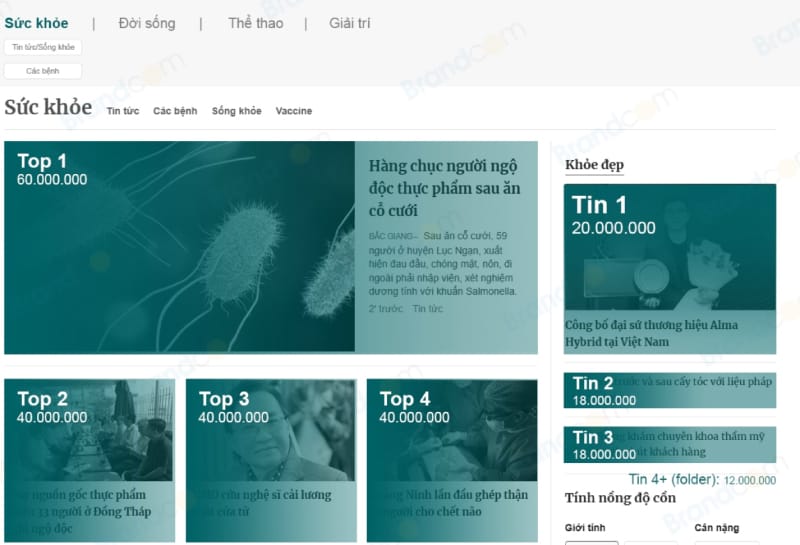This screenshot has width=800, height=545.
Task: Go to the Giải trí navigation tab
Action: point(350,23)
